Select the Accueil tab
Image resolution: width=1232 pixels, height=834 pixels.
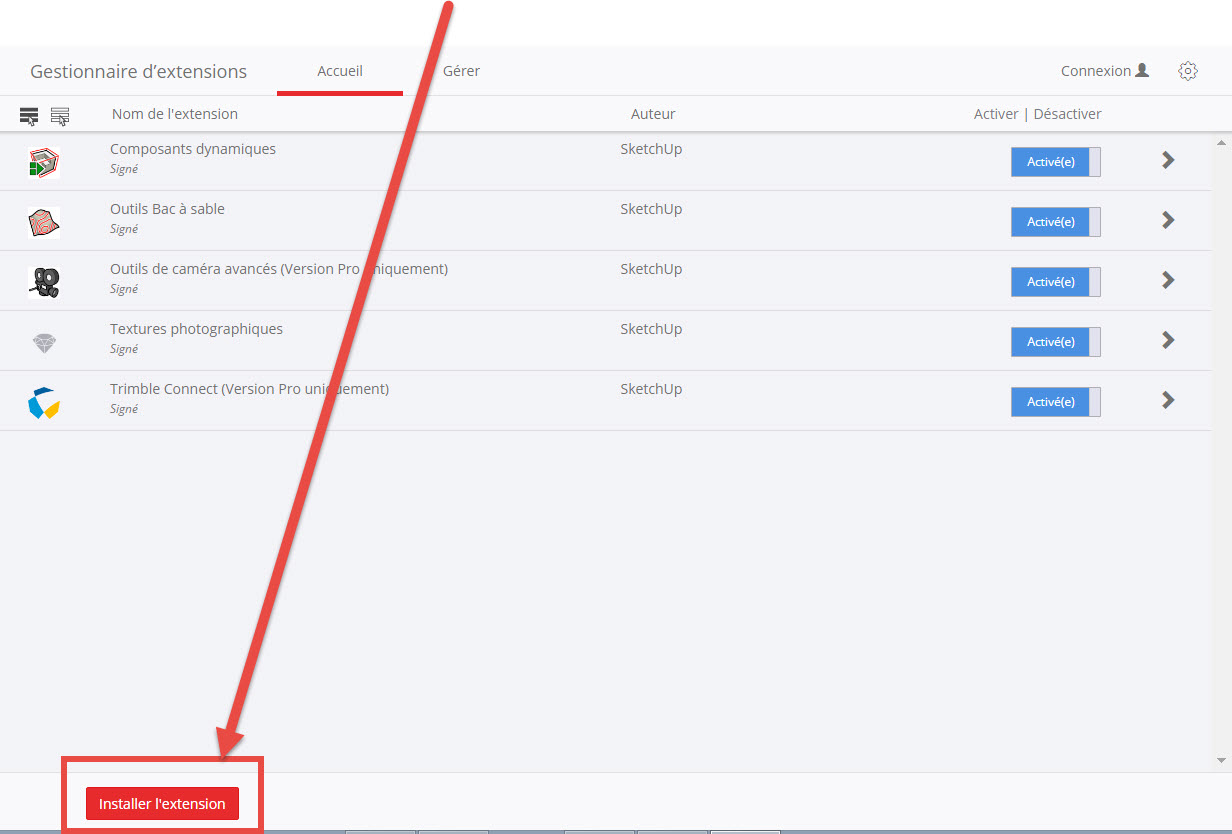click(x=340, y=71)
